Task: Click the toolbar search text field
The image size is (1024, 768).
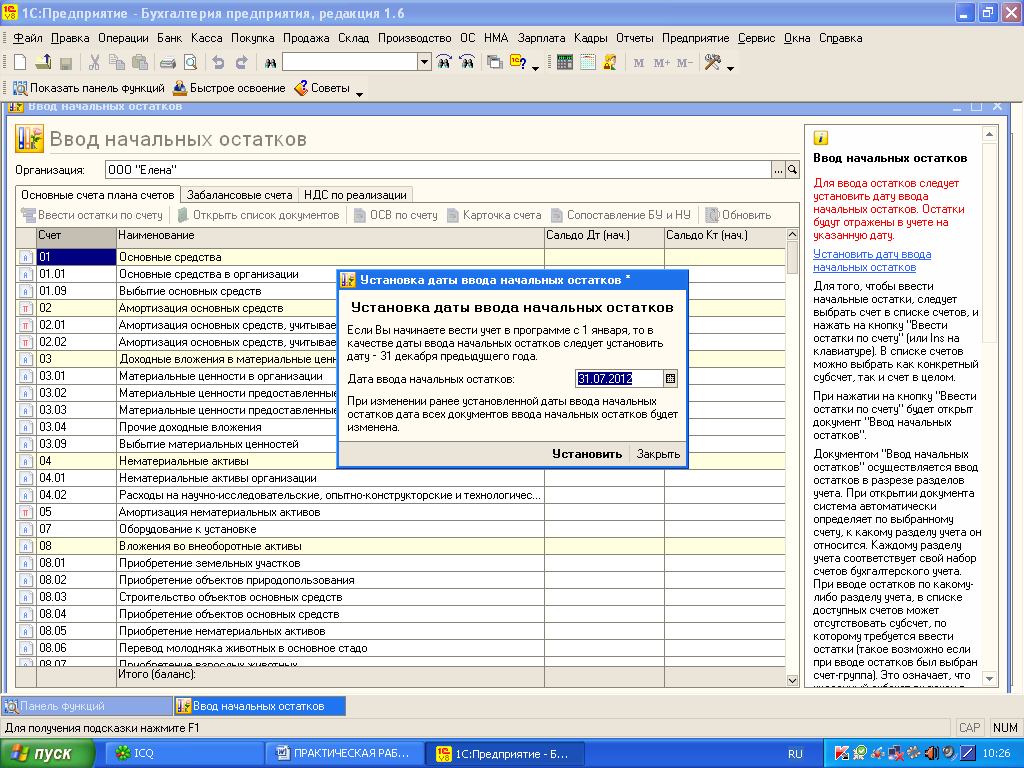Action: pyautogui.click(x=350, y=63)
